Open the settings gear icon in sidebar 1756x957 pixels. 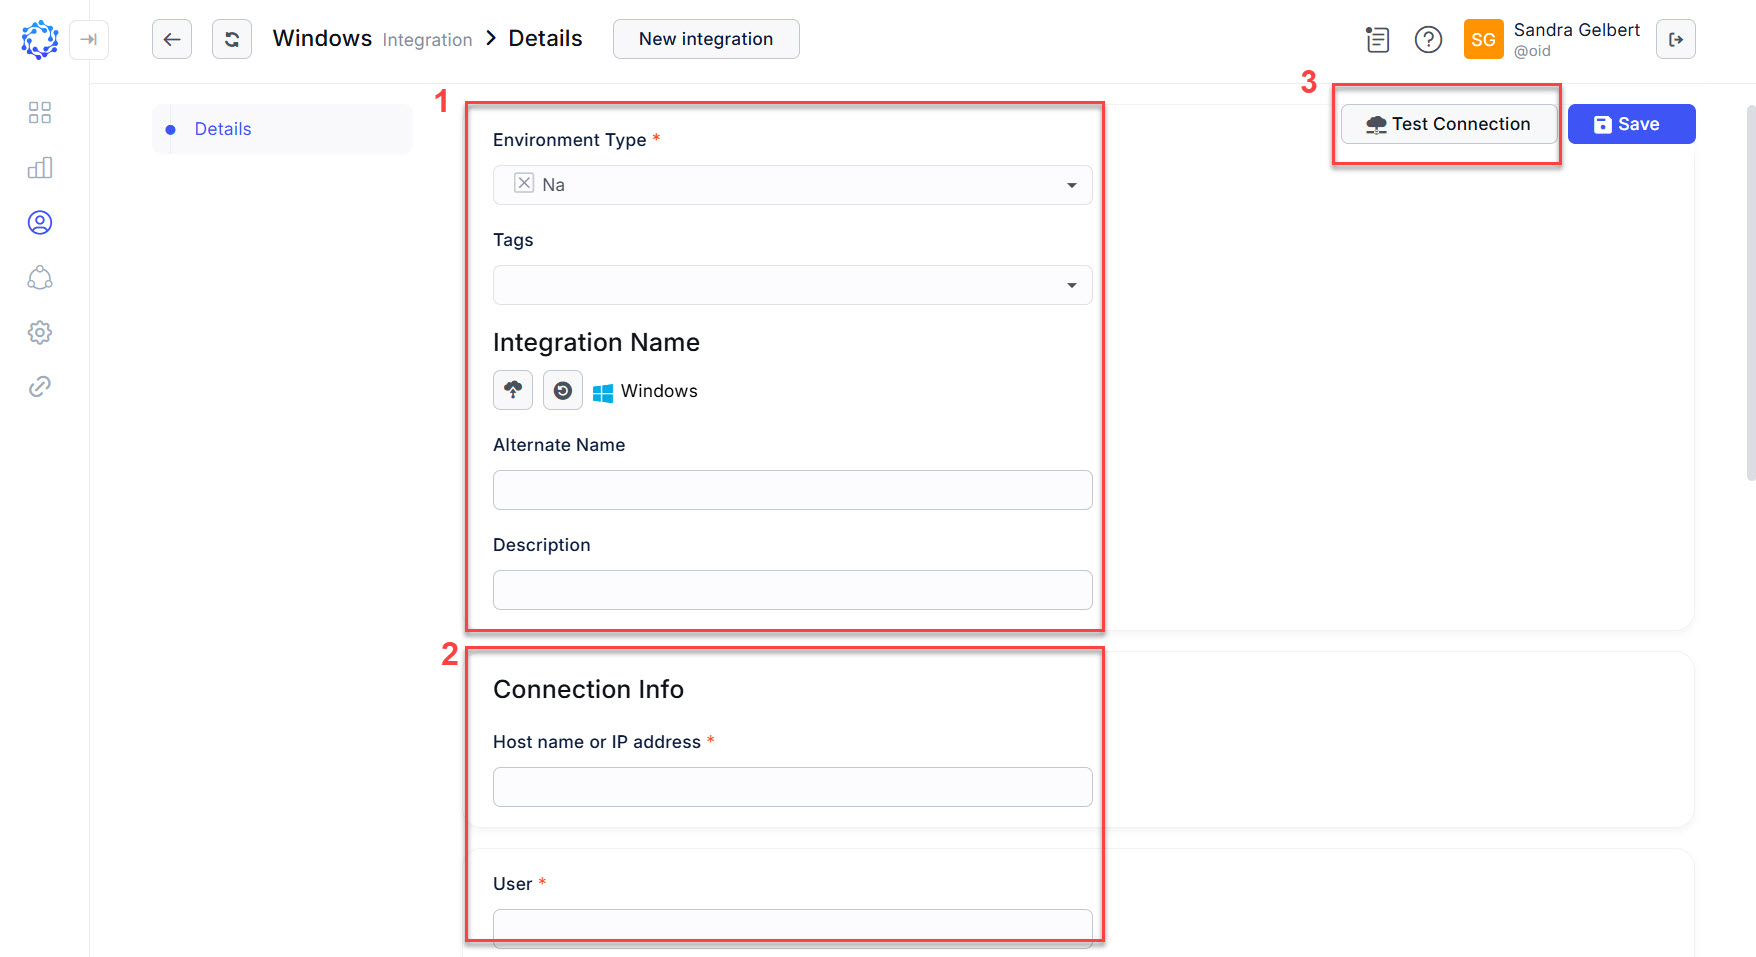pos(40,332)
